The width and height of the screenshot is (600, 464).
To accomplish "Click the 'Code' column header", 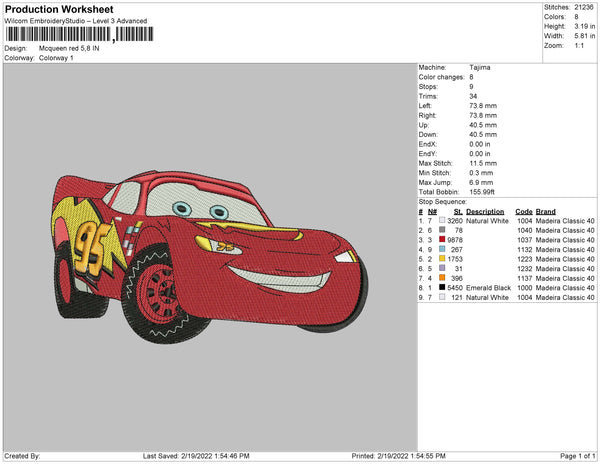I will click(x=524, y=212).
